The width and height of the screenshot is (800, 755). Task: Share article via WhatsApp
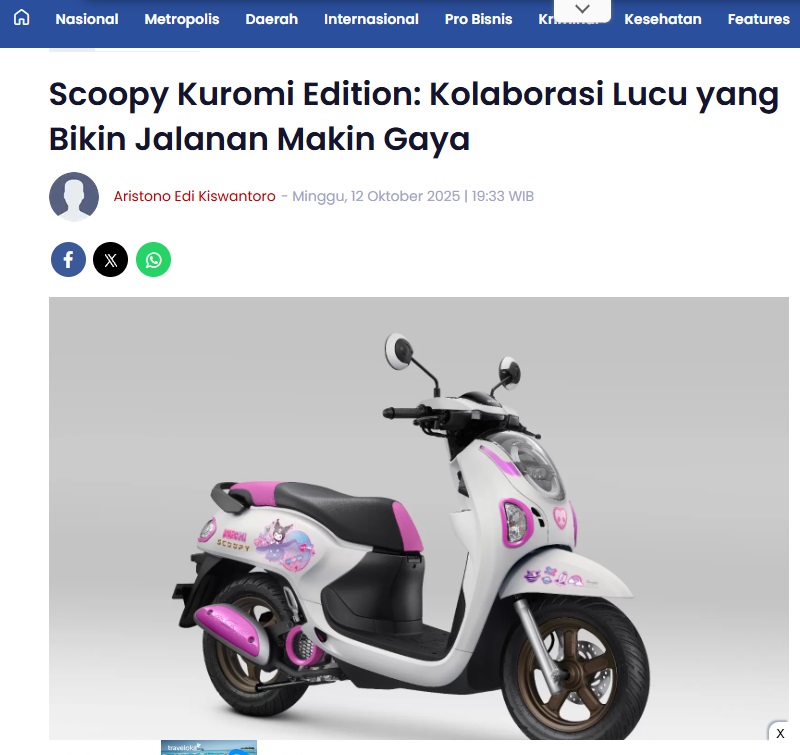(154, 260)
